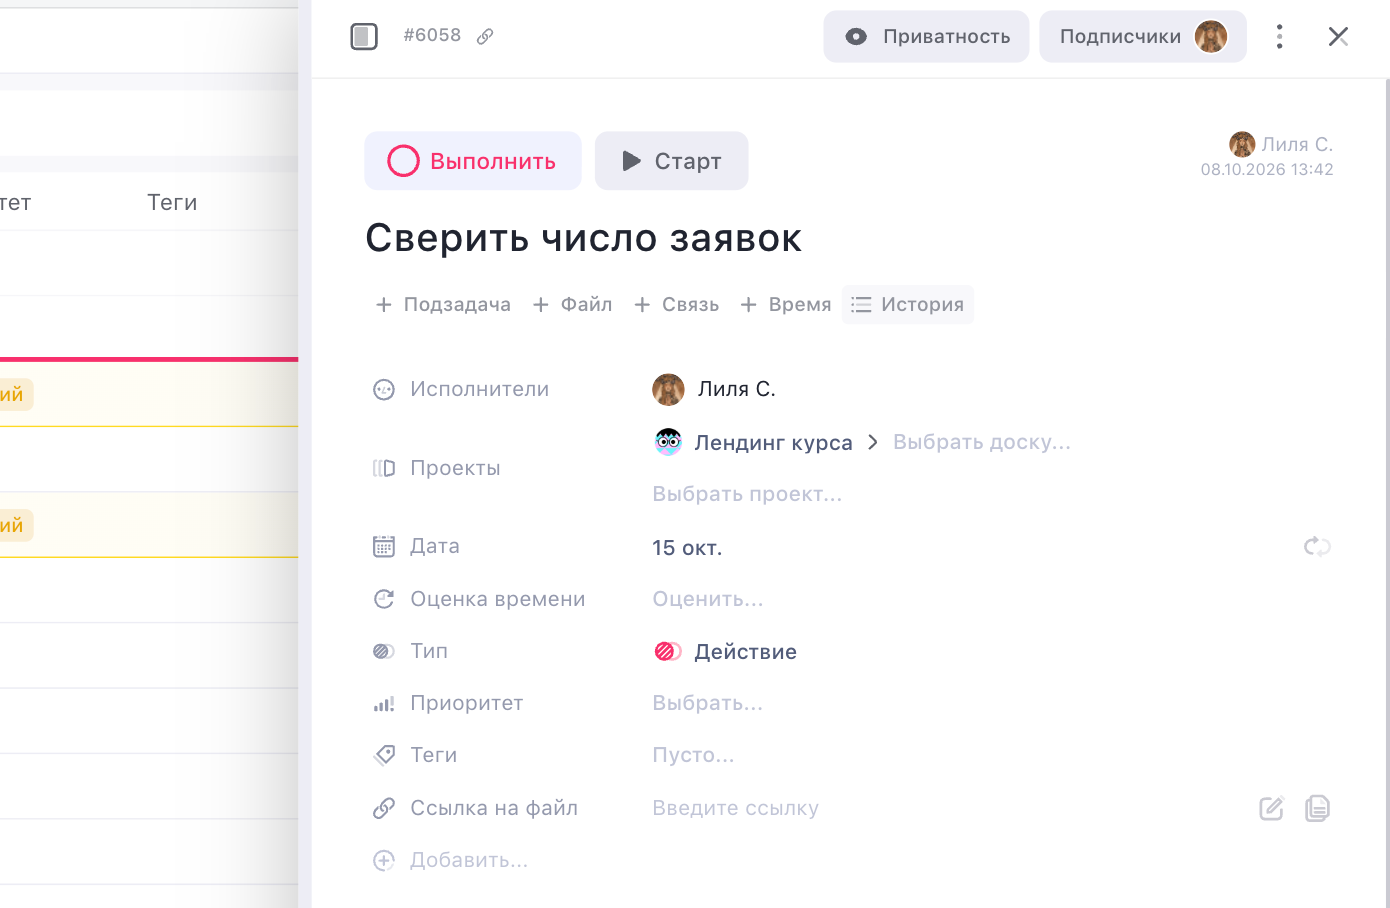Toggle the side panel layout icon
The height and width of the screenshot is (908, 1390).
point(364,37)
